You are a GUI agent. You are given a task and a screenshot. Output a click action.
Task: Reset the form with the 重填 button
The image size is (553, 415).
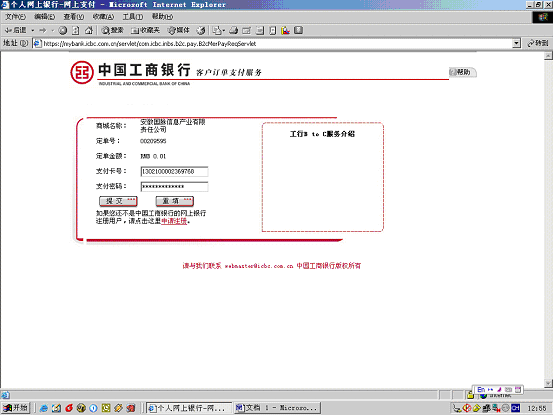coord(175,201)
